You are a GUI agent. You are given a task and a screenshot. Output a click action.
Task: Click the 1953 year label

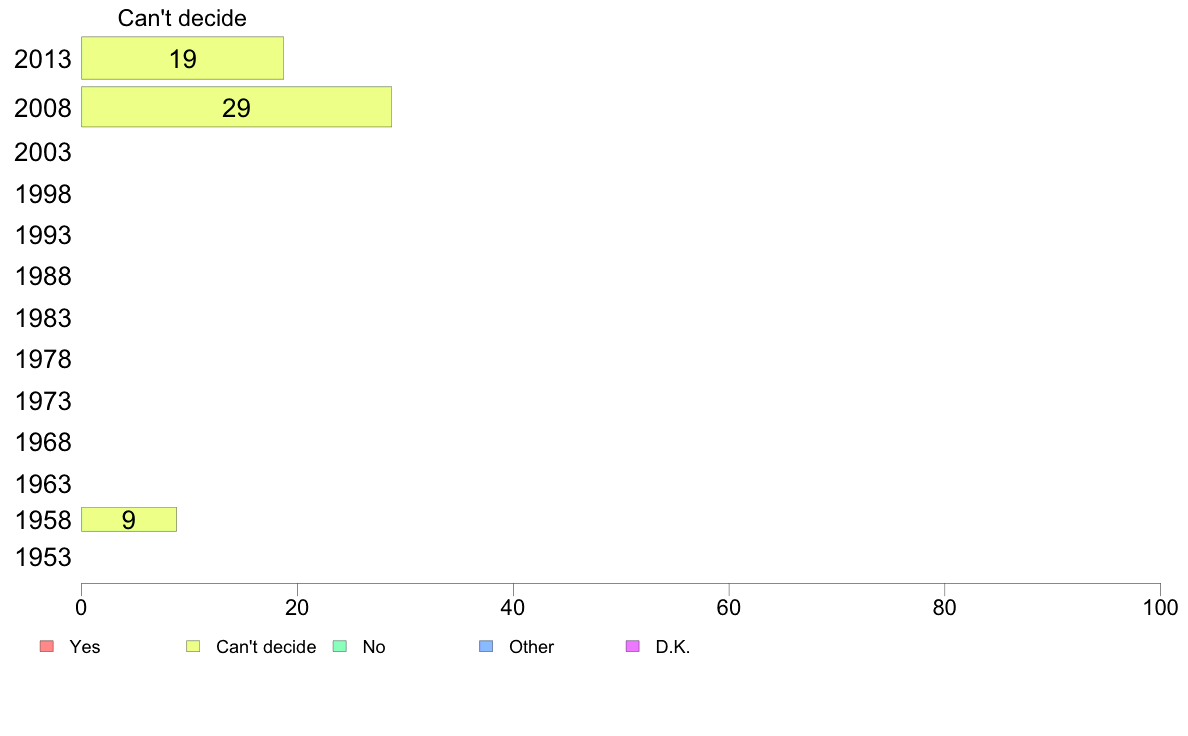pyautogui.click(x=43, y=557)
